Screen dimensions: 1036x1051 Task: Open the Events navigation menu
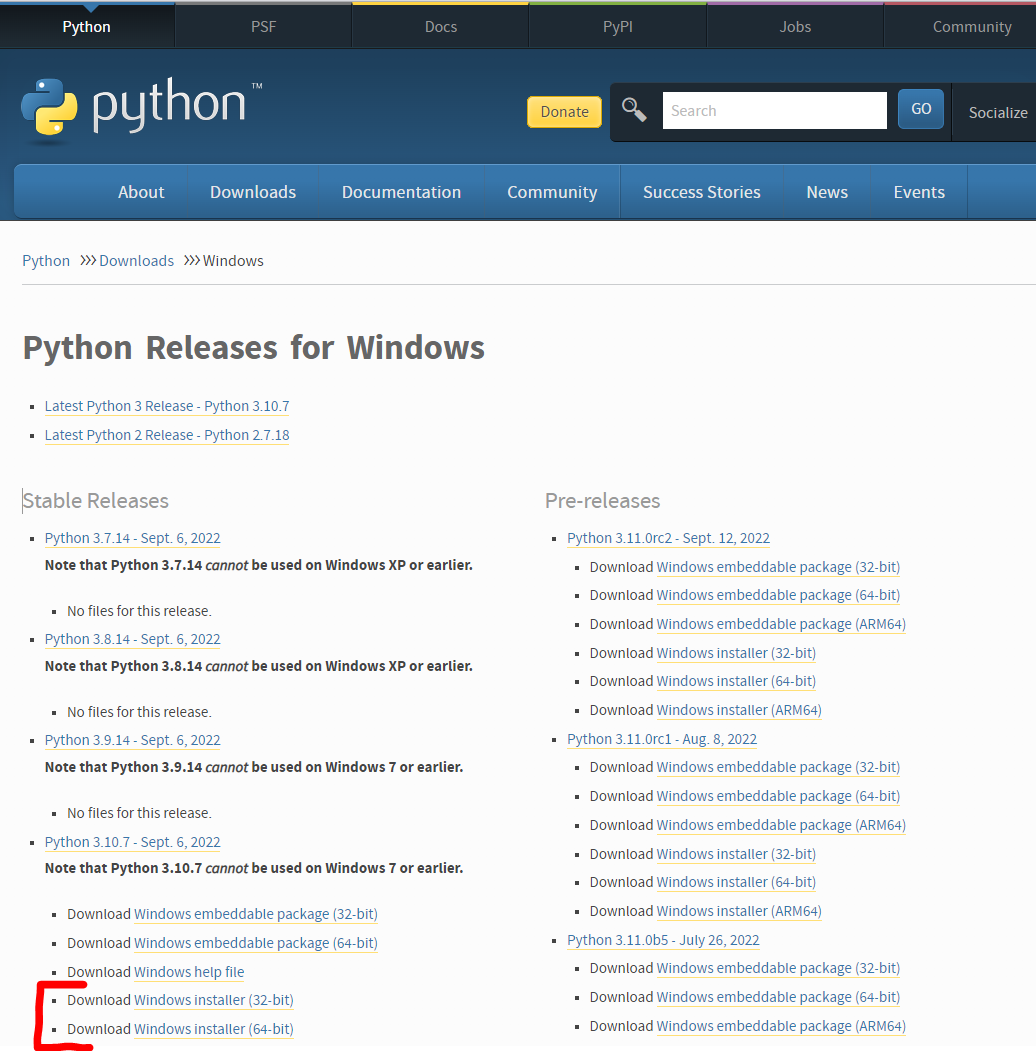919,192
